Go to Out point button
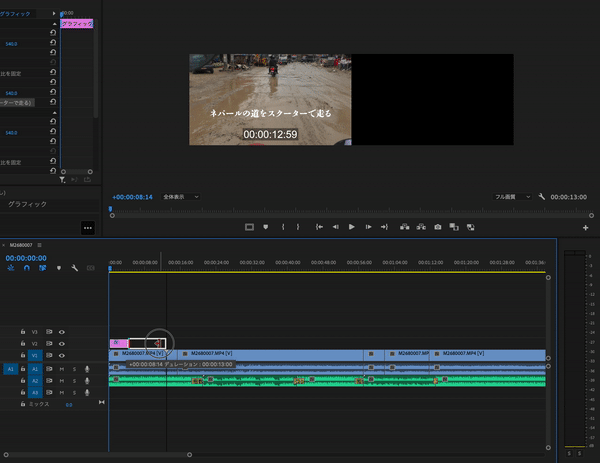The height and width of the screenshot is (463, 600). click(x=384, y=227)
